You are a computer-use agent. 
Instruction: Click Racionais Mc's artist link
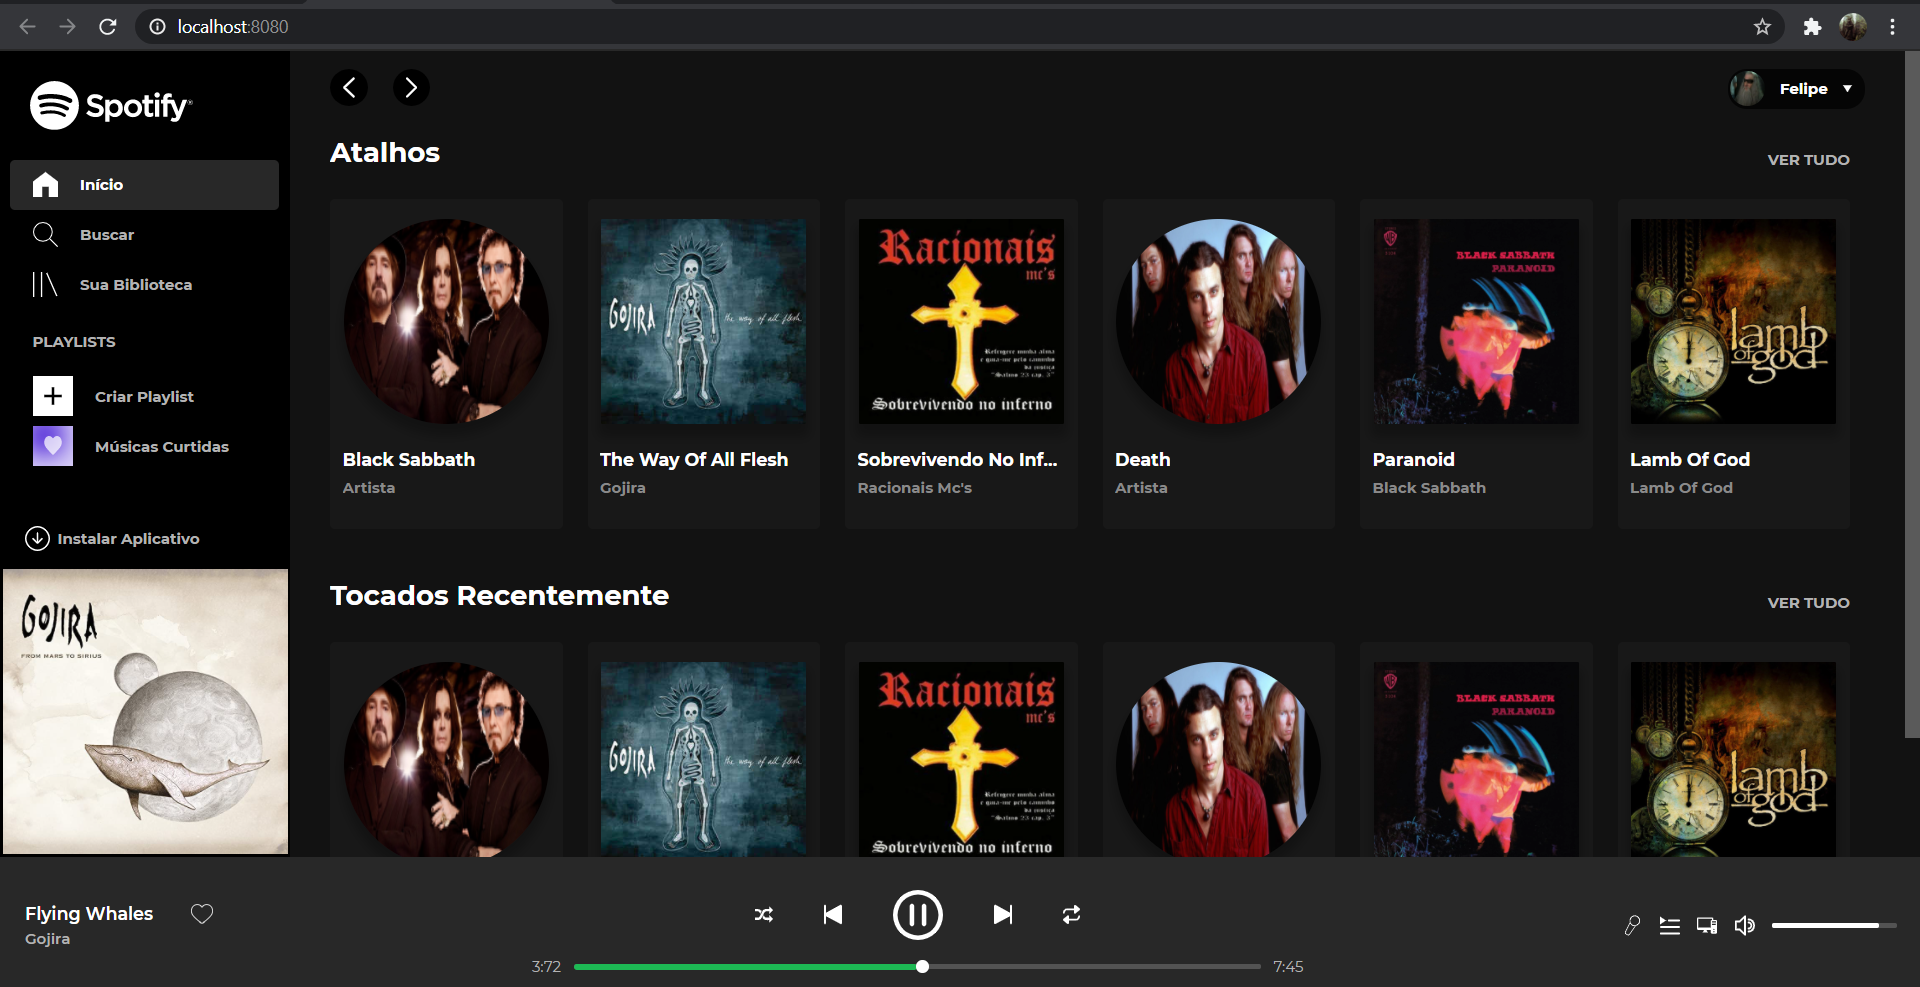click(x=914, y=488)
